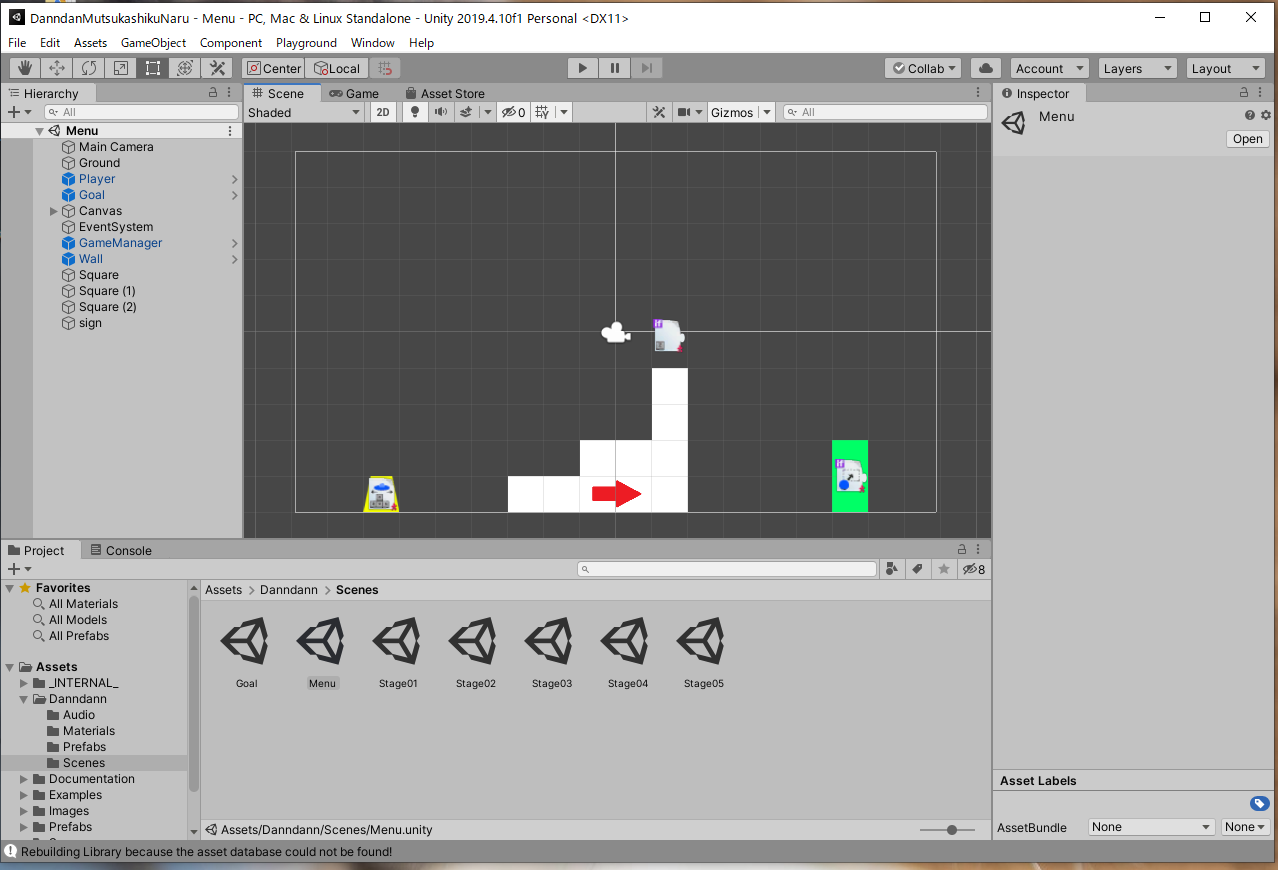Open the Account dropdown
The height and width of the screenshot is (870, 1278).
(1049, 68)
